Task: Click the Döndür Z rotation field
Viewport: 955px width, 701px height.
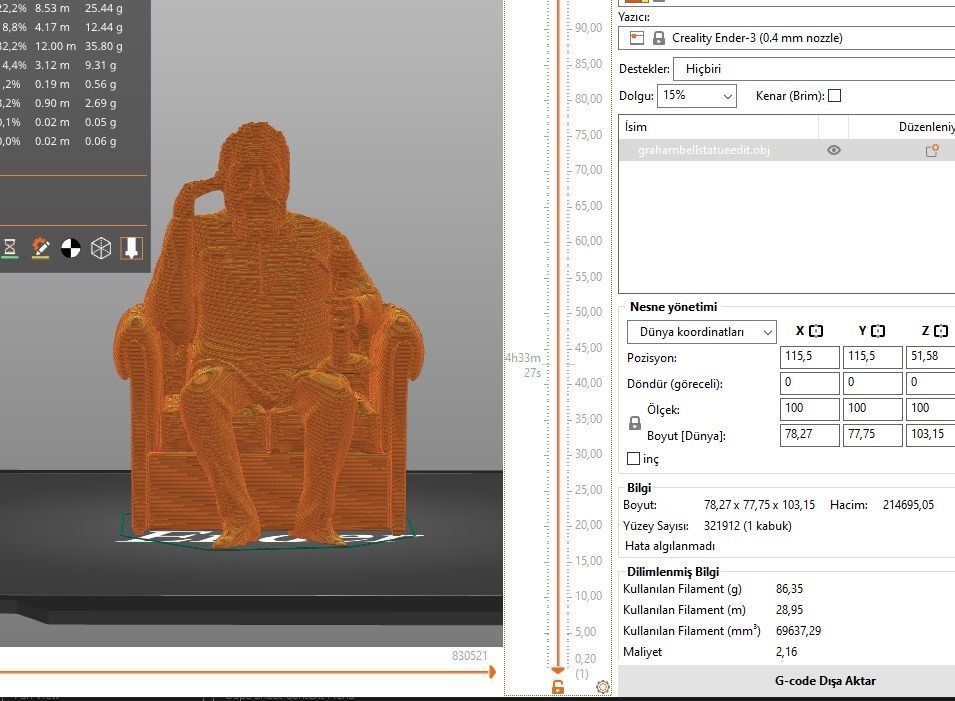Action: tap(931, 383)
